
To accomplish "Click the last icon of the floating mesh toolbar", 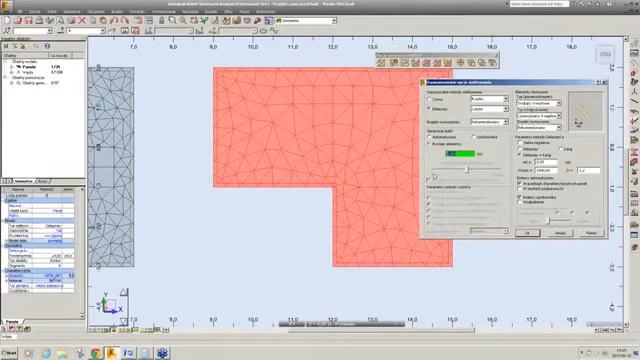I will [493, 63].
